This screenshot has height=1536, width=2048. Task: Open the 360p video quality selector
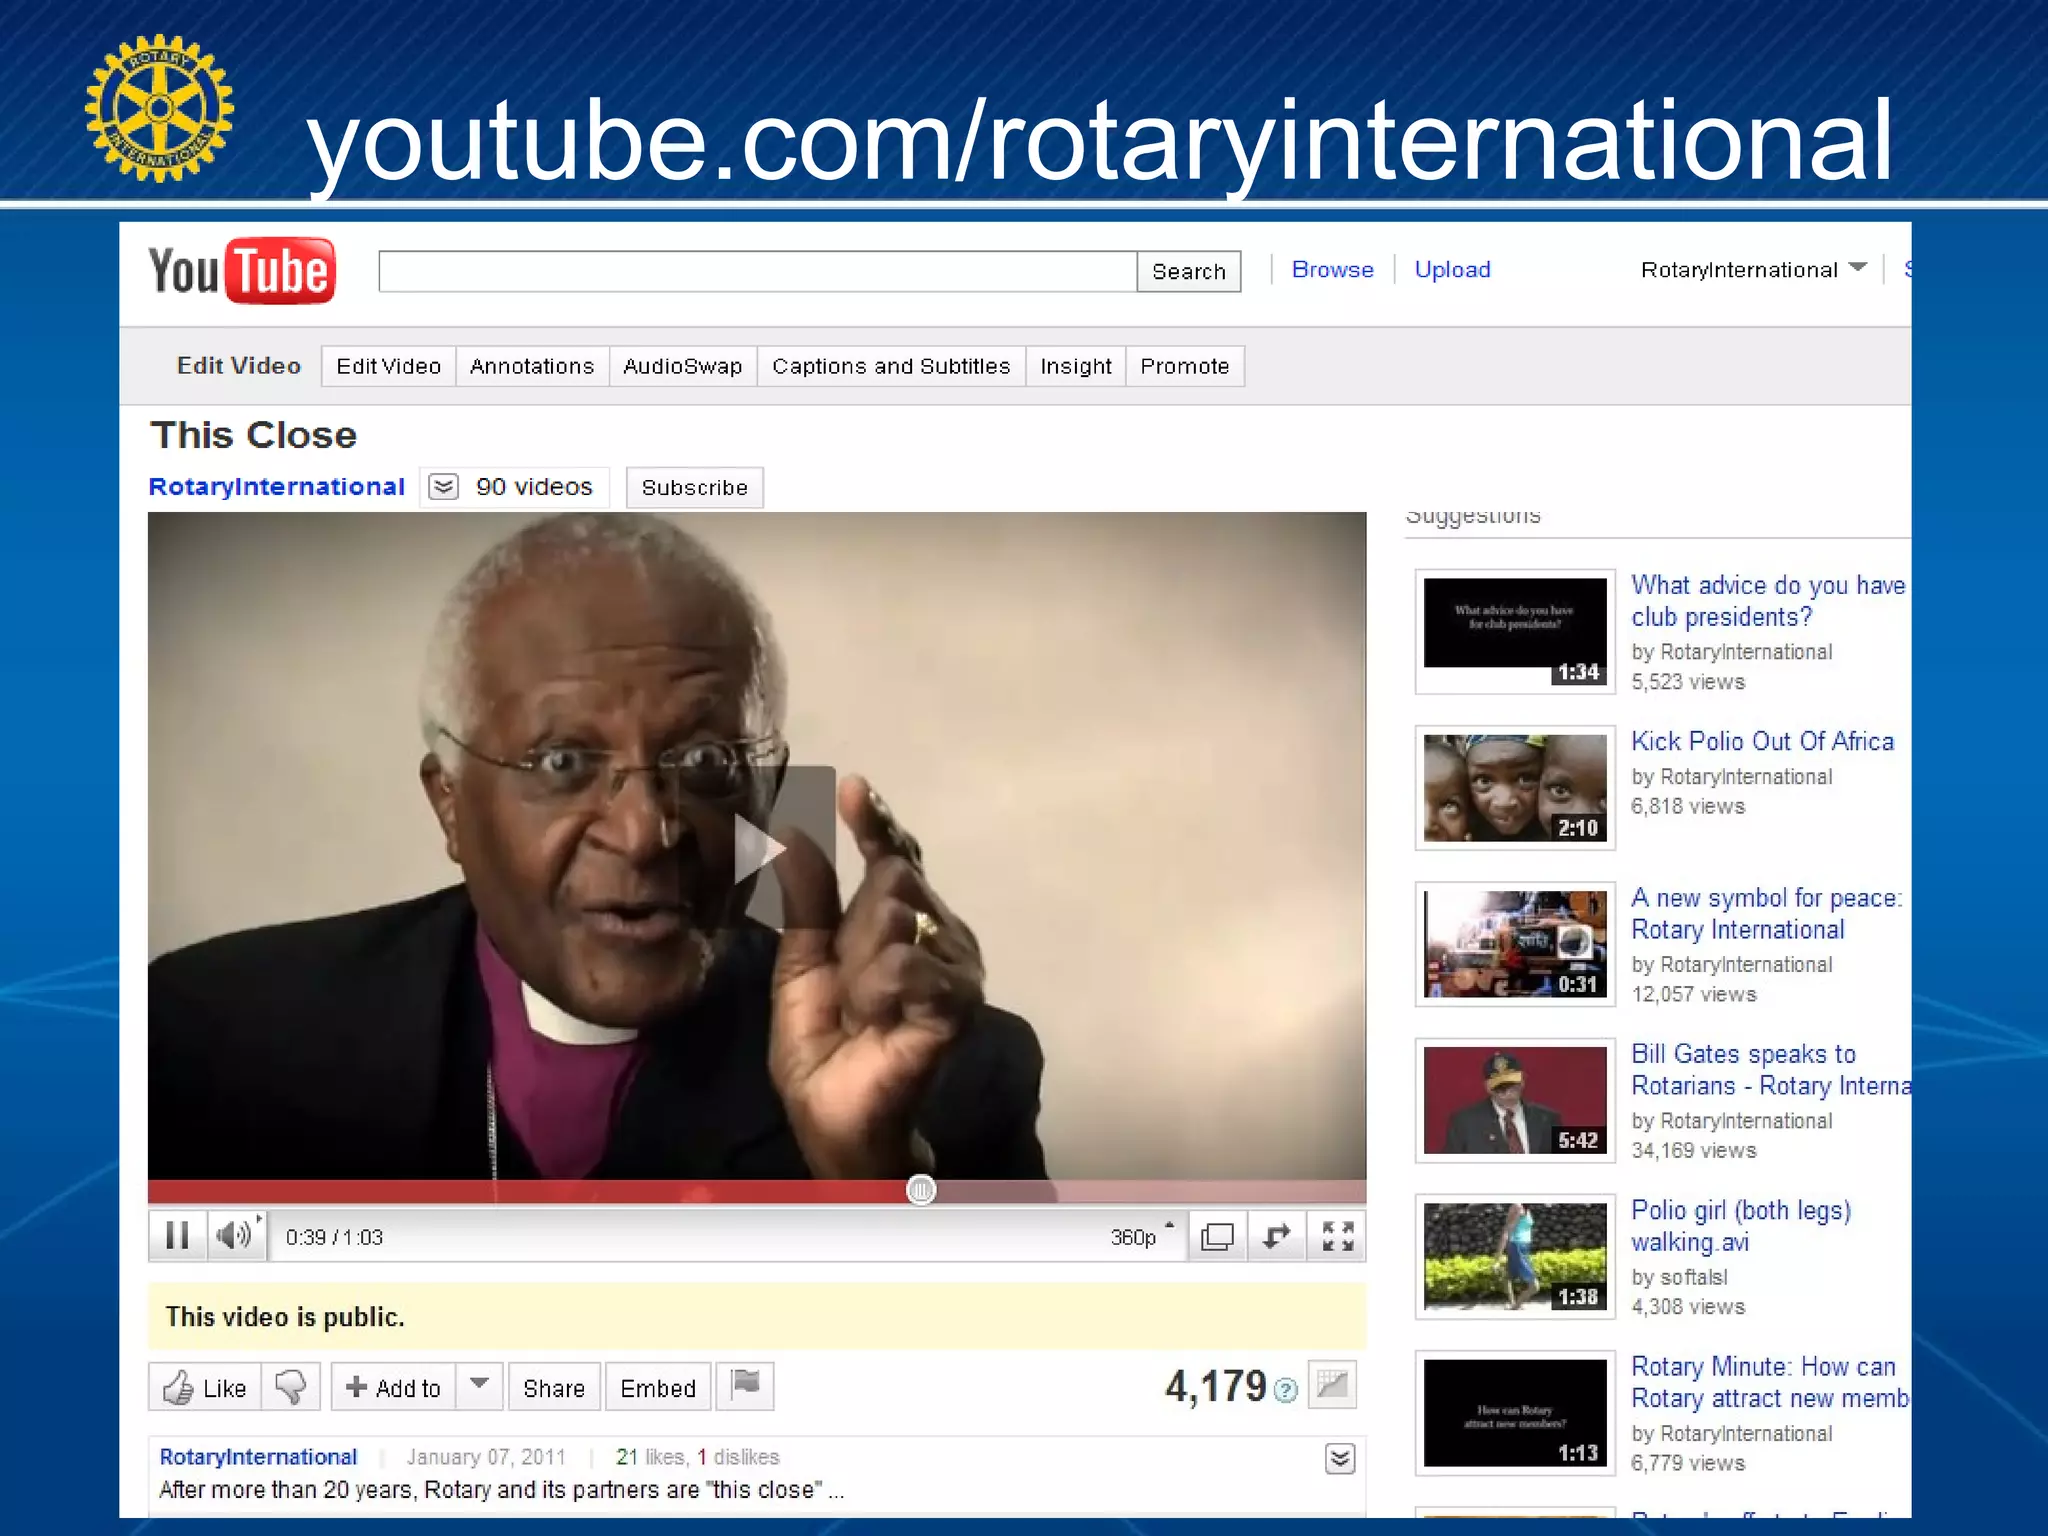[1141, 1237]
